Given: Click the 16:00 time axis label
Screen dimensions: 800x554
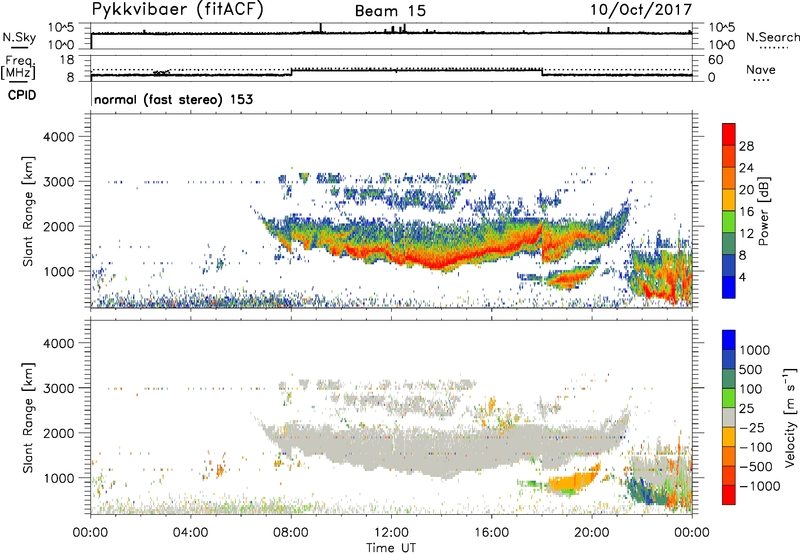Looking at the screenshot, I should (491, 533).
